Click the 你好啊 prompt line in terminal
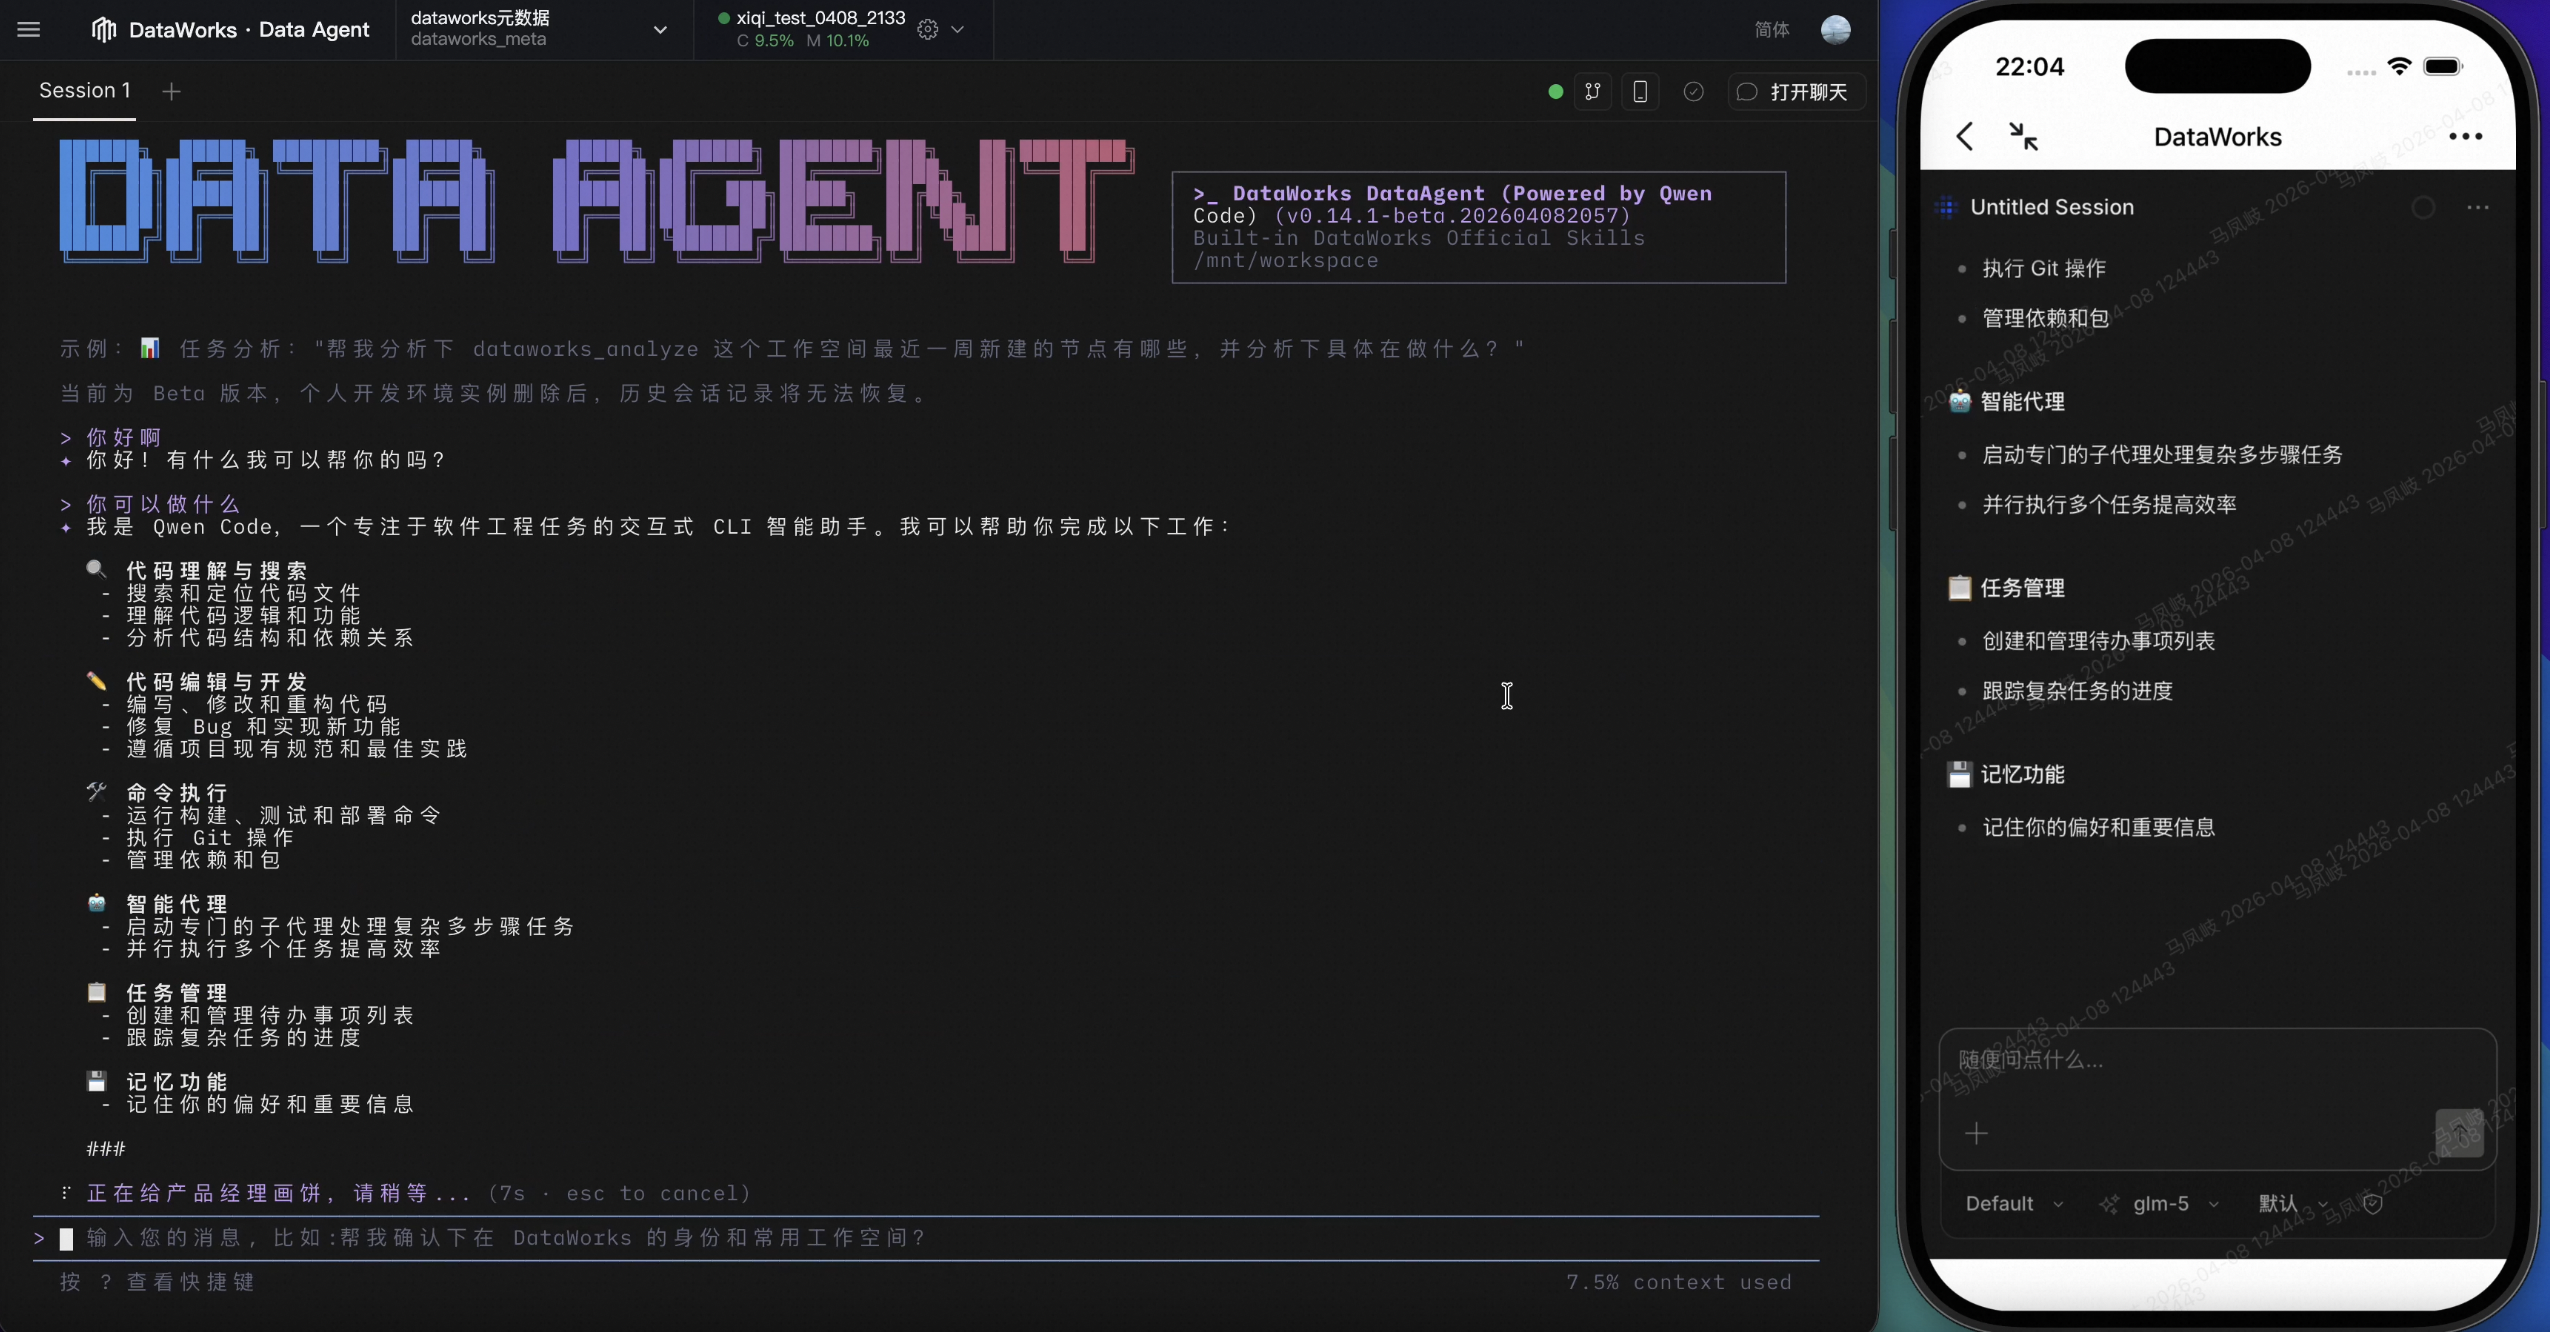This screenshot has width=2550, height=1332. click(x=111, y=437)
